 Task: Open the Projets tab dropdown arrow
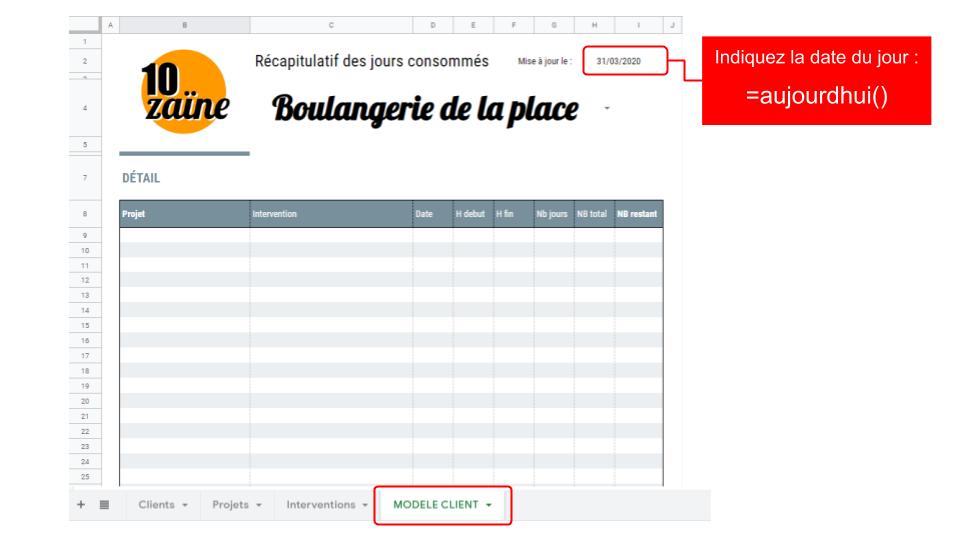point(259,505)
